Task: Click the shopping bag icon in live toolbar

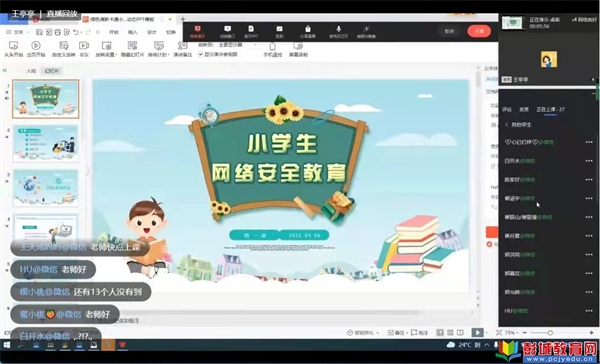Action: tap(308, 29)
